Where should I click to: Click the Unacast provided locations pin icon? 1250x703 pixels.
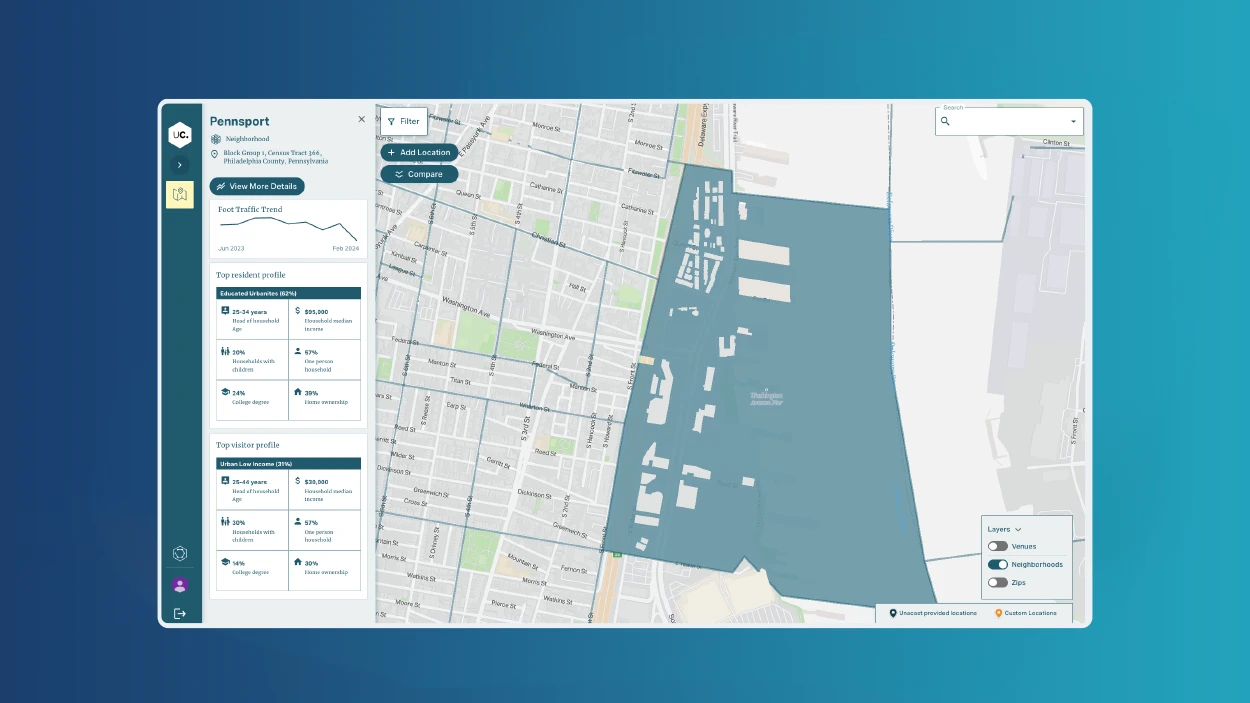(891, 613)
